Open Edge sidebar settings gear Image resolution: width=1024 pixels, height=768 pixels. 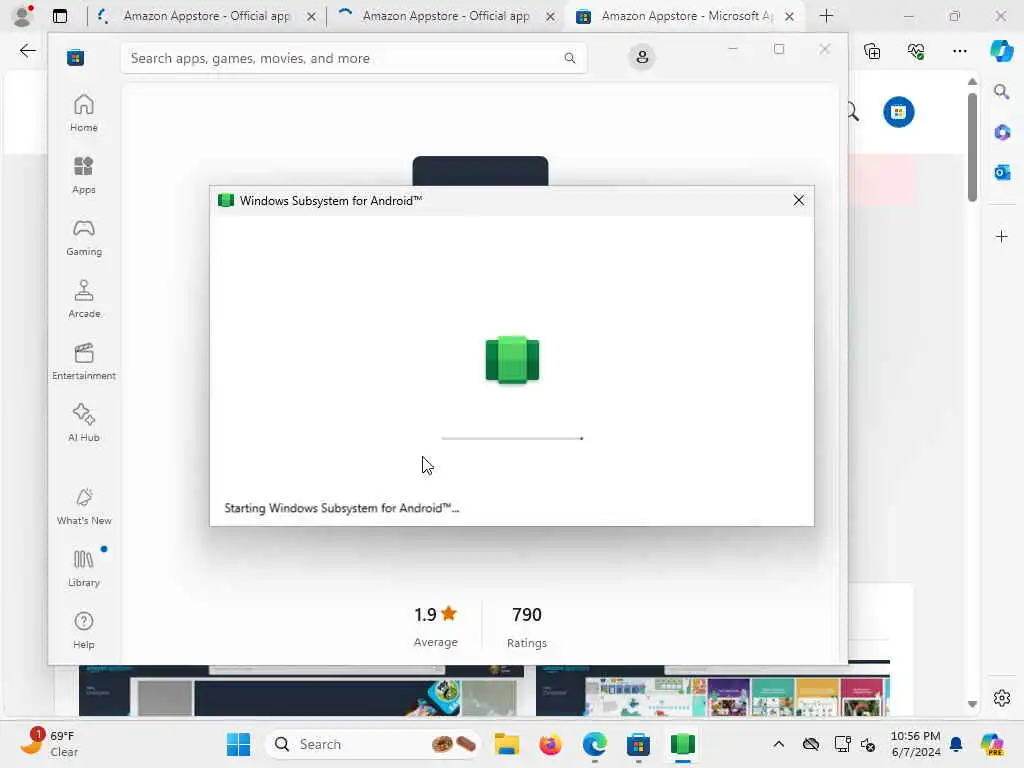click(x=1002, y=698)
